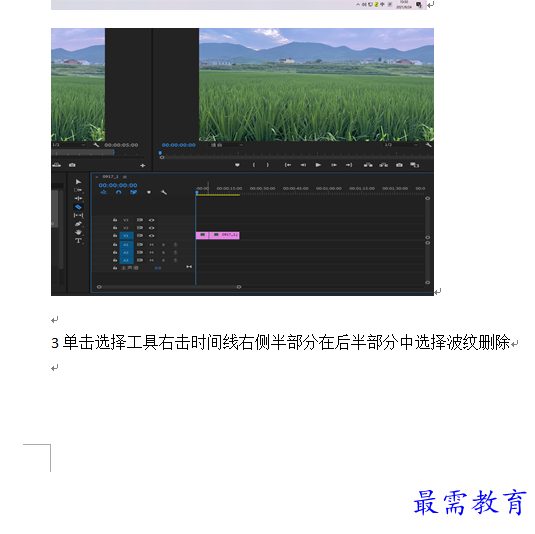Screen dimensions: 535x534
Task: Toggle lock on master audio track
Action: point(115,268)
